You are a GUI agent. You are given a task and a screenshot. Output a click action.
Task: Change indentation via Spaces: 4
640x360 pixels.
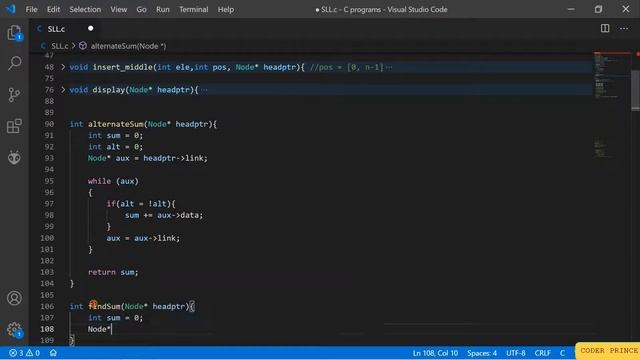tap(482, 353)
